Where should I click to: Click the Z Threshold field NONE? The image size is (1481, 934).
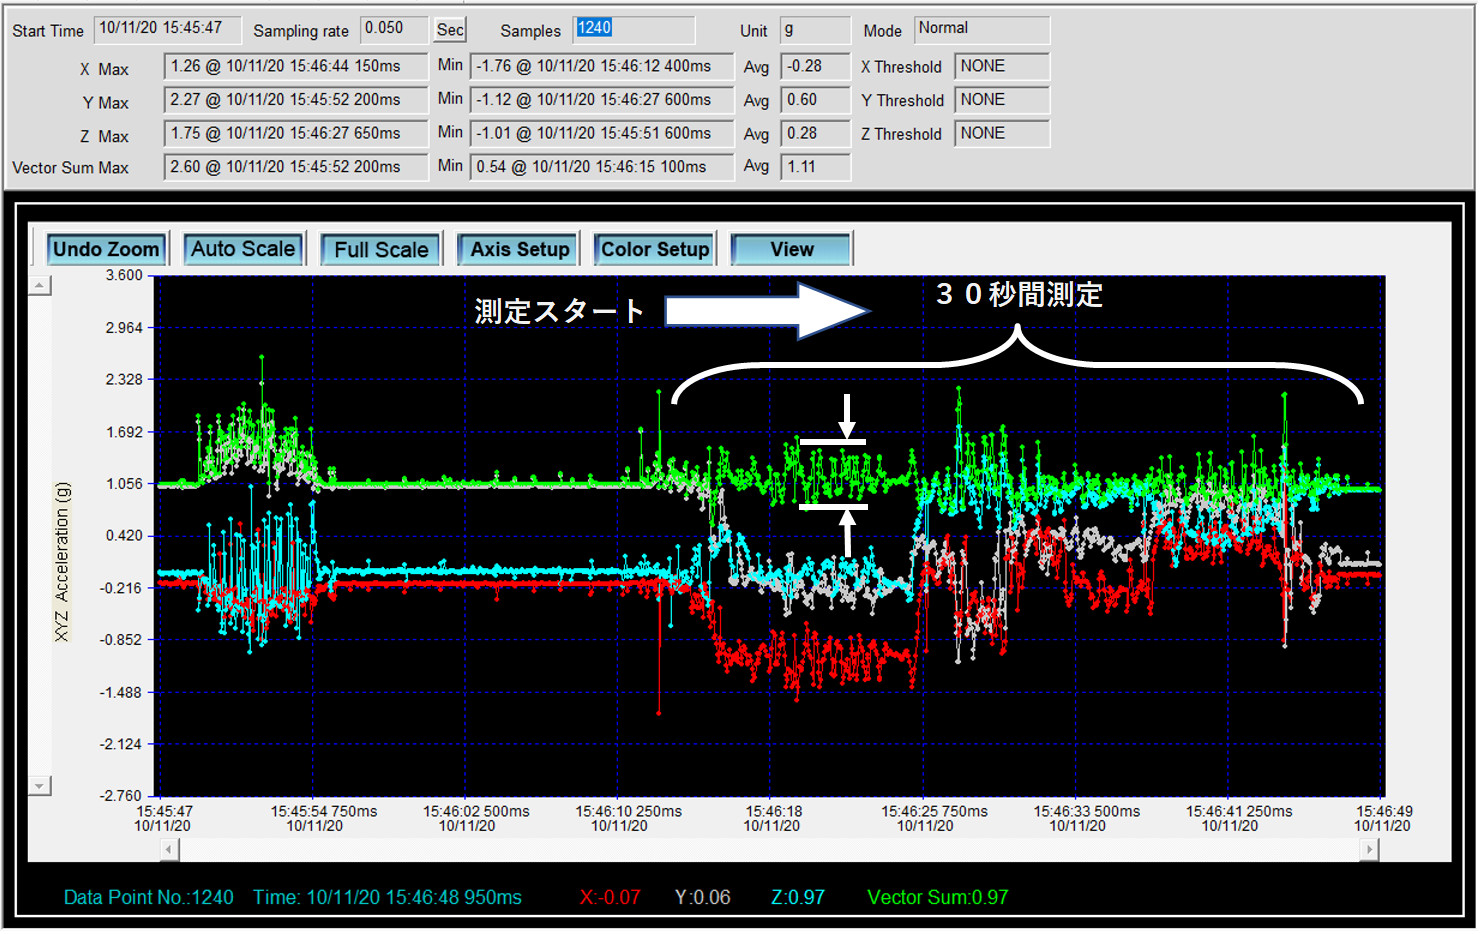tap(1002, 134)
